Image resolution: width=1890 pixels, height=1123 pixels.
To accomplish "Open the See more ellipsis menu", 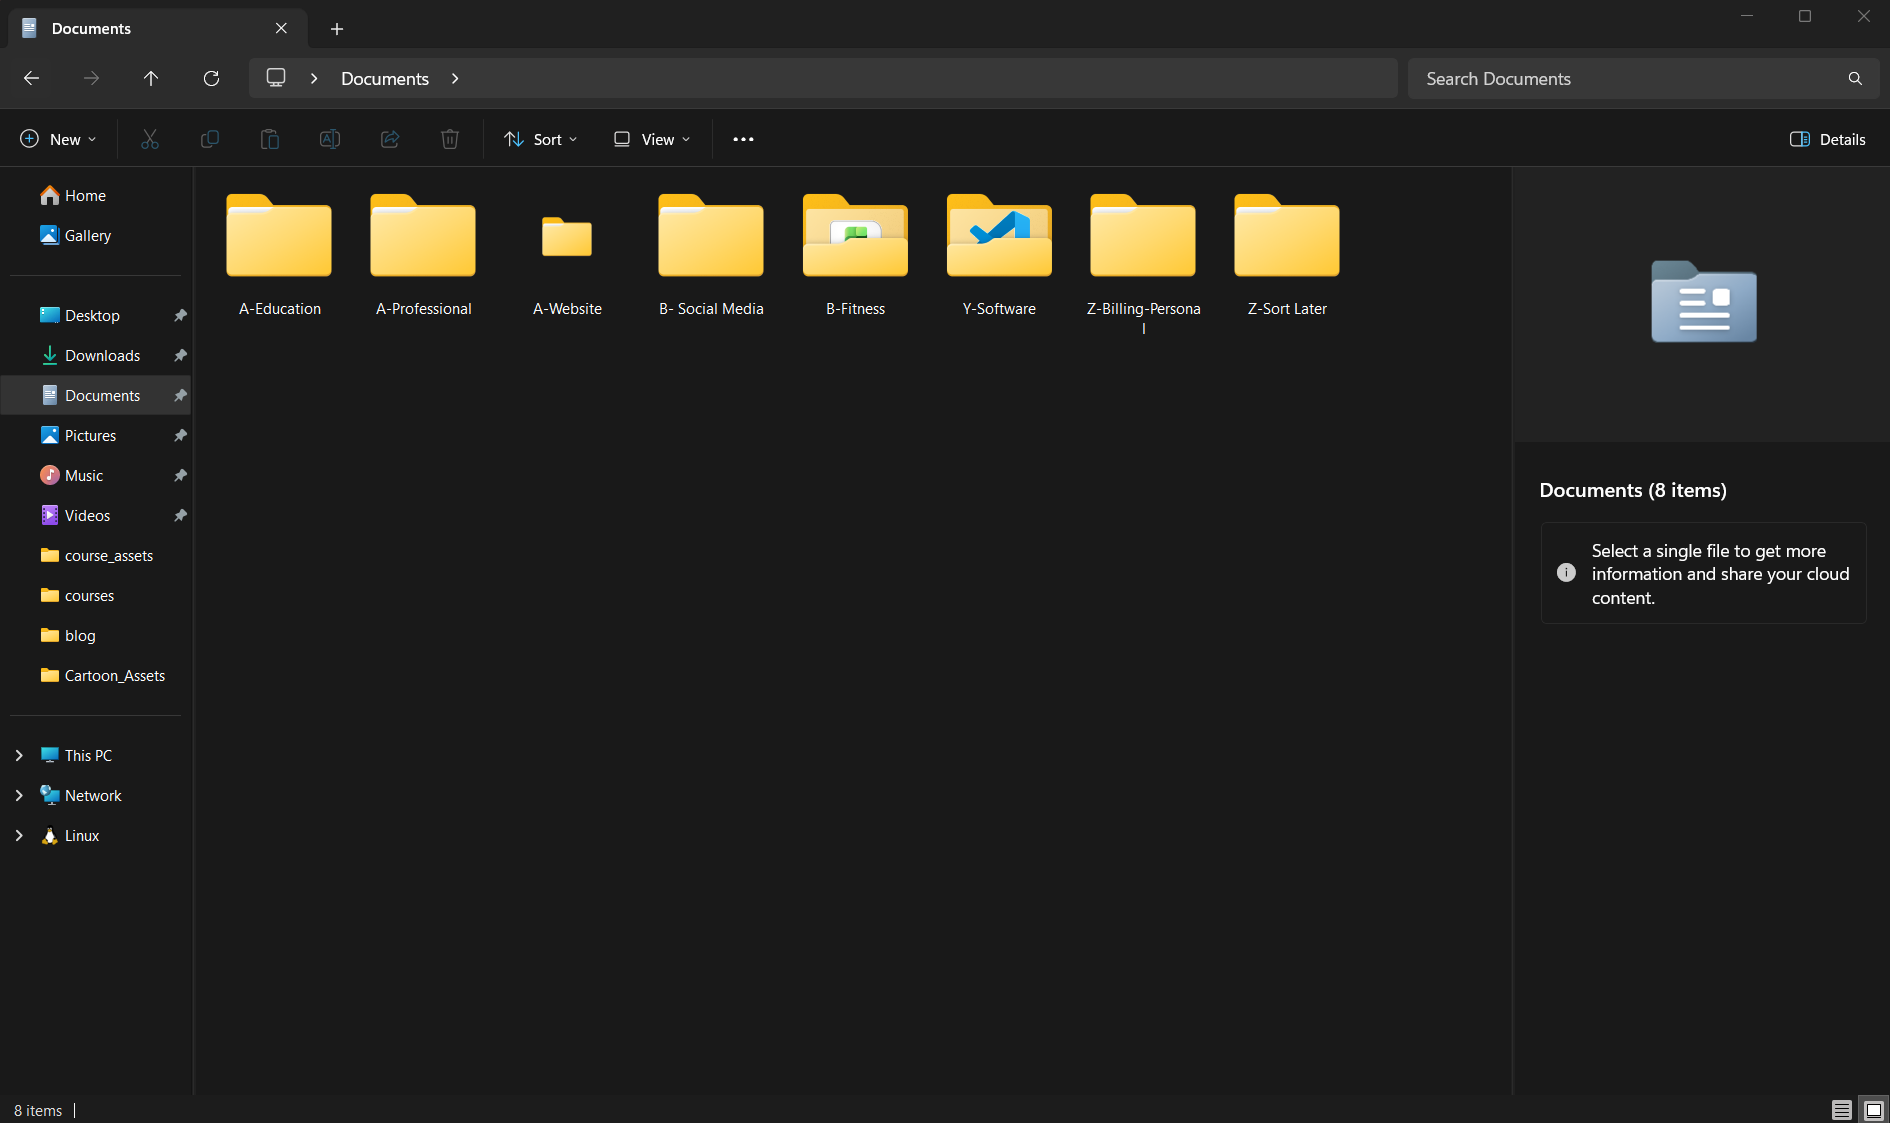I will click(x=743, y=139).
